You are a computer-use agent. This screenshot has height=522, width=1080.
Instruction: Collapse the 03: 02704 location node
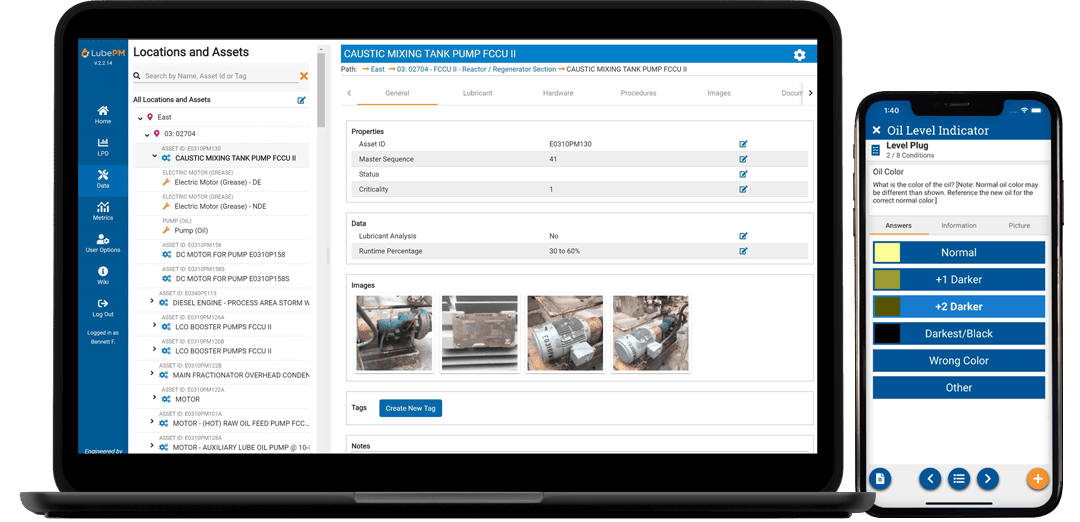147,134
